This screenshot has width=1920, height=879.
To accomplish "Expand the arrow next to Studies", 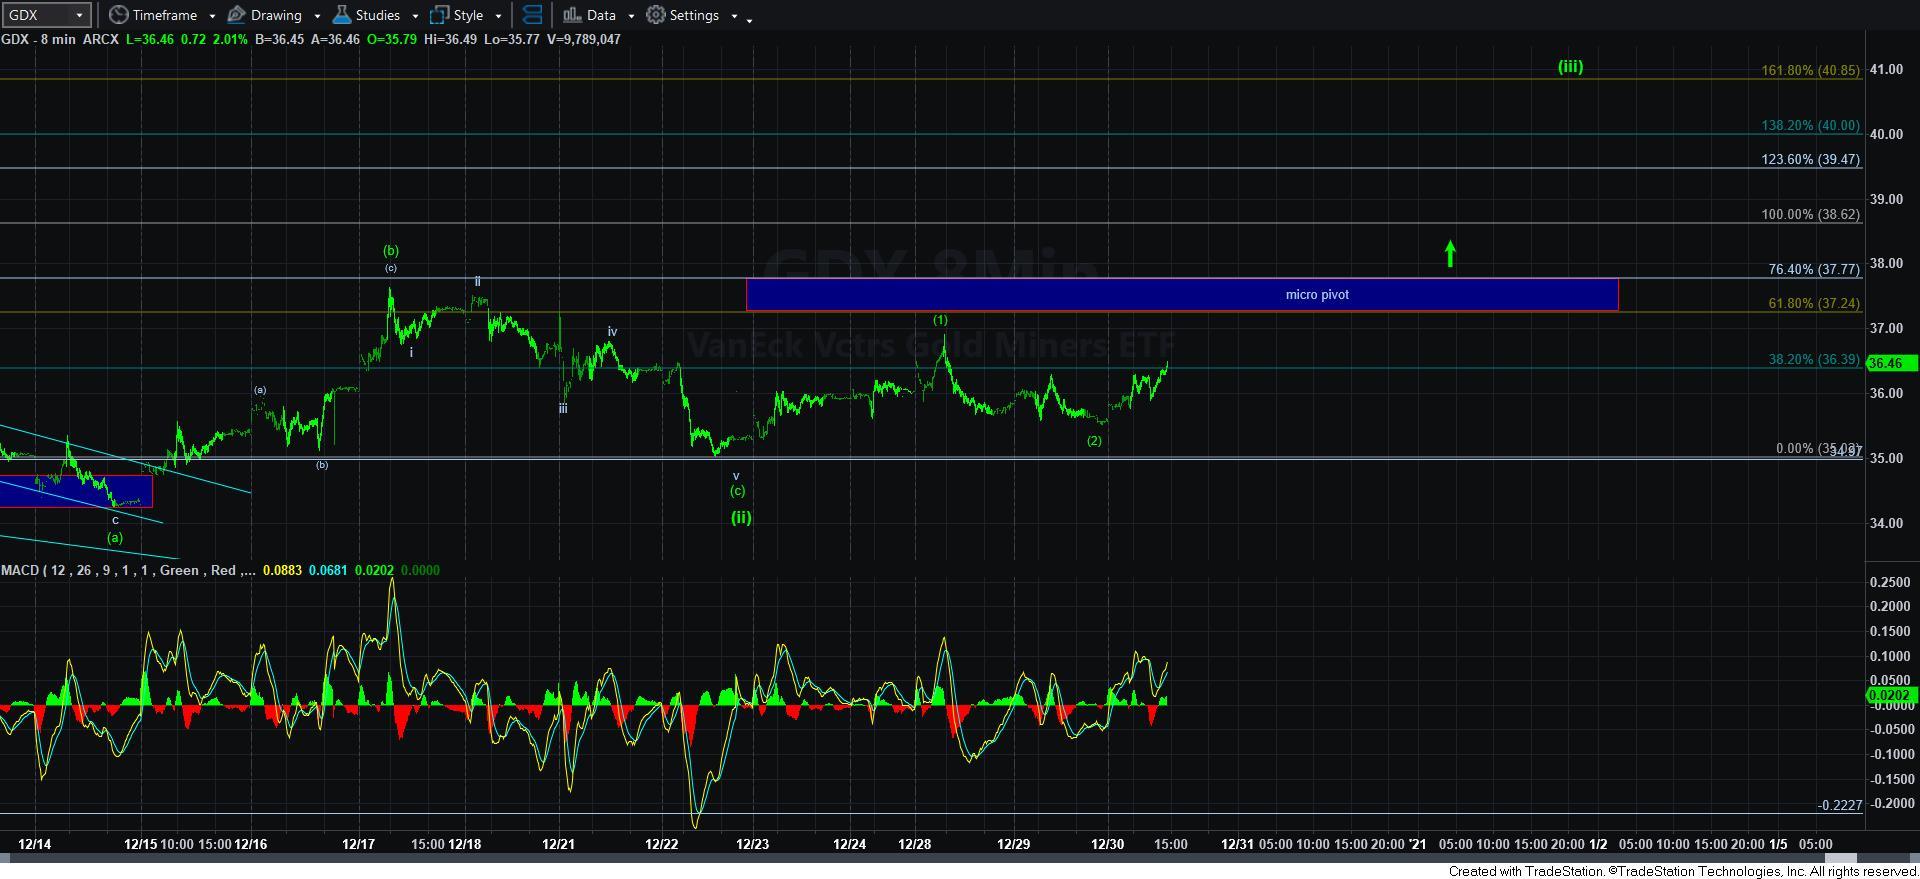I will [x=415, y=16].
